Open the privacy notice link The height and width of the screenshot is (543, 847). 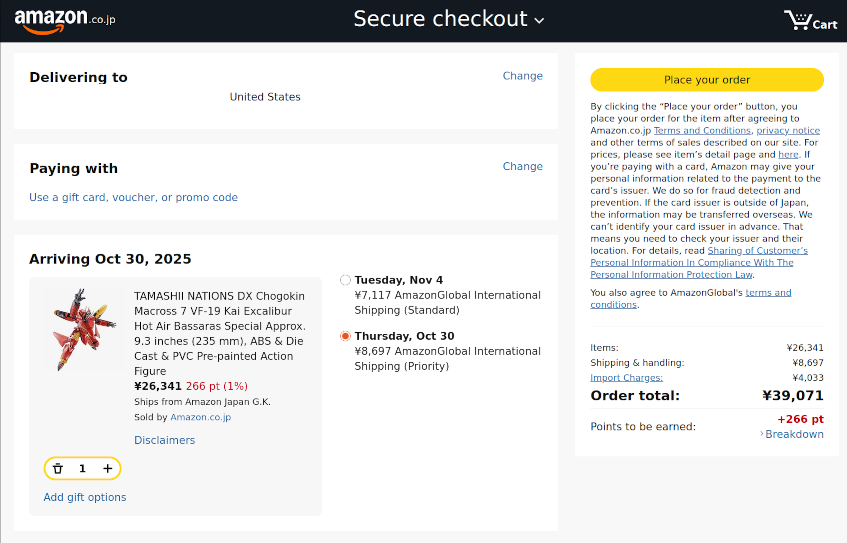click(787, 130)
